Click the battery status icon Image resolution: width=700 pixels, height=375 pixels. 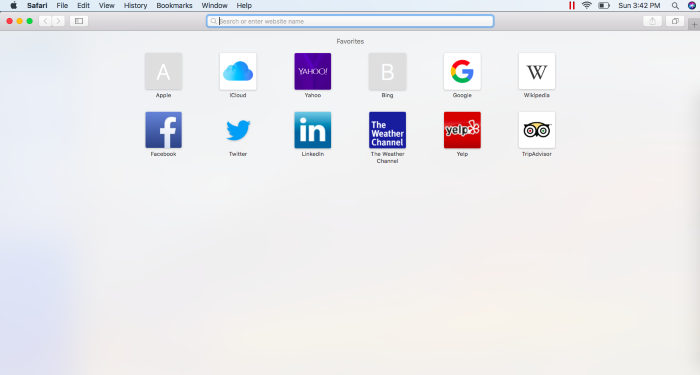pyautogui.click(x=604, y=5)
